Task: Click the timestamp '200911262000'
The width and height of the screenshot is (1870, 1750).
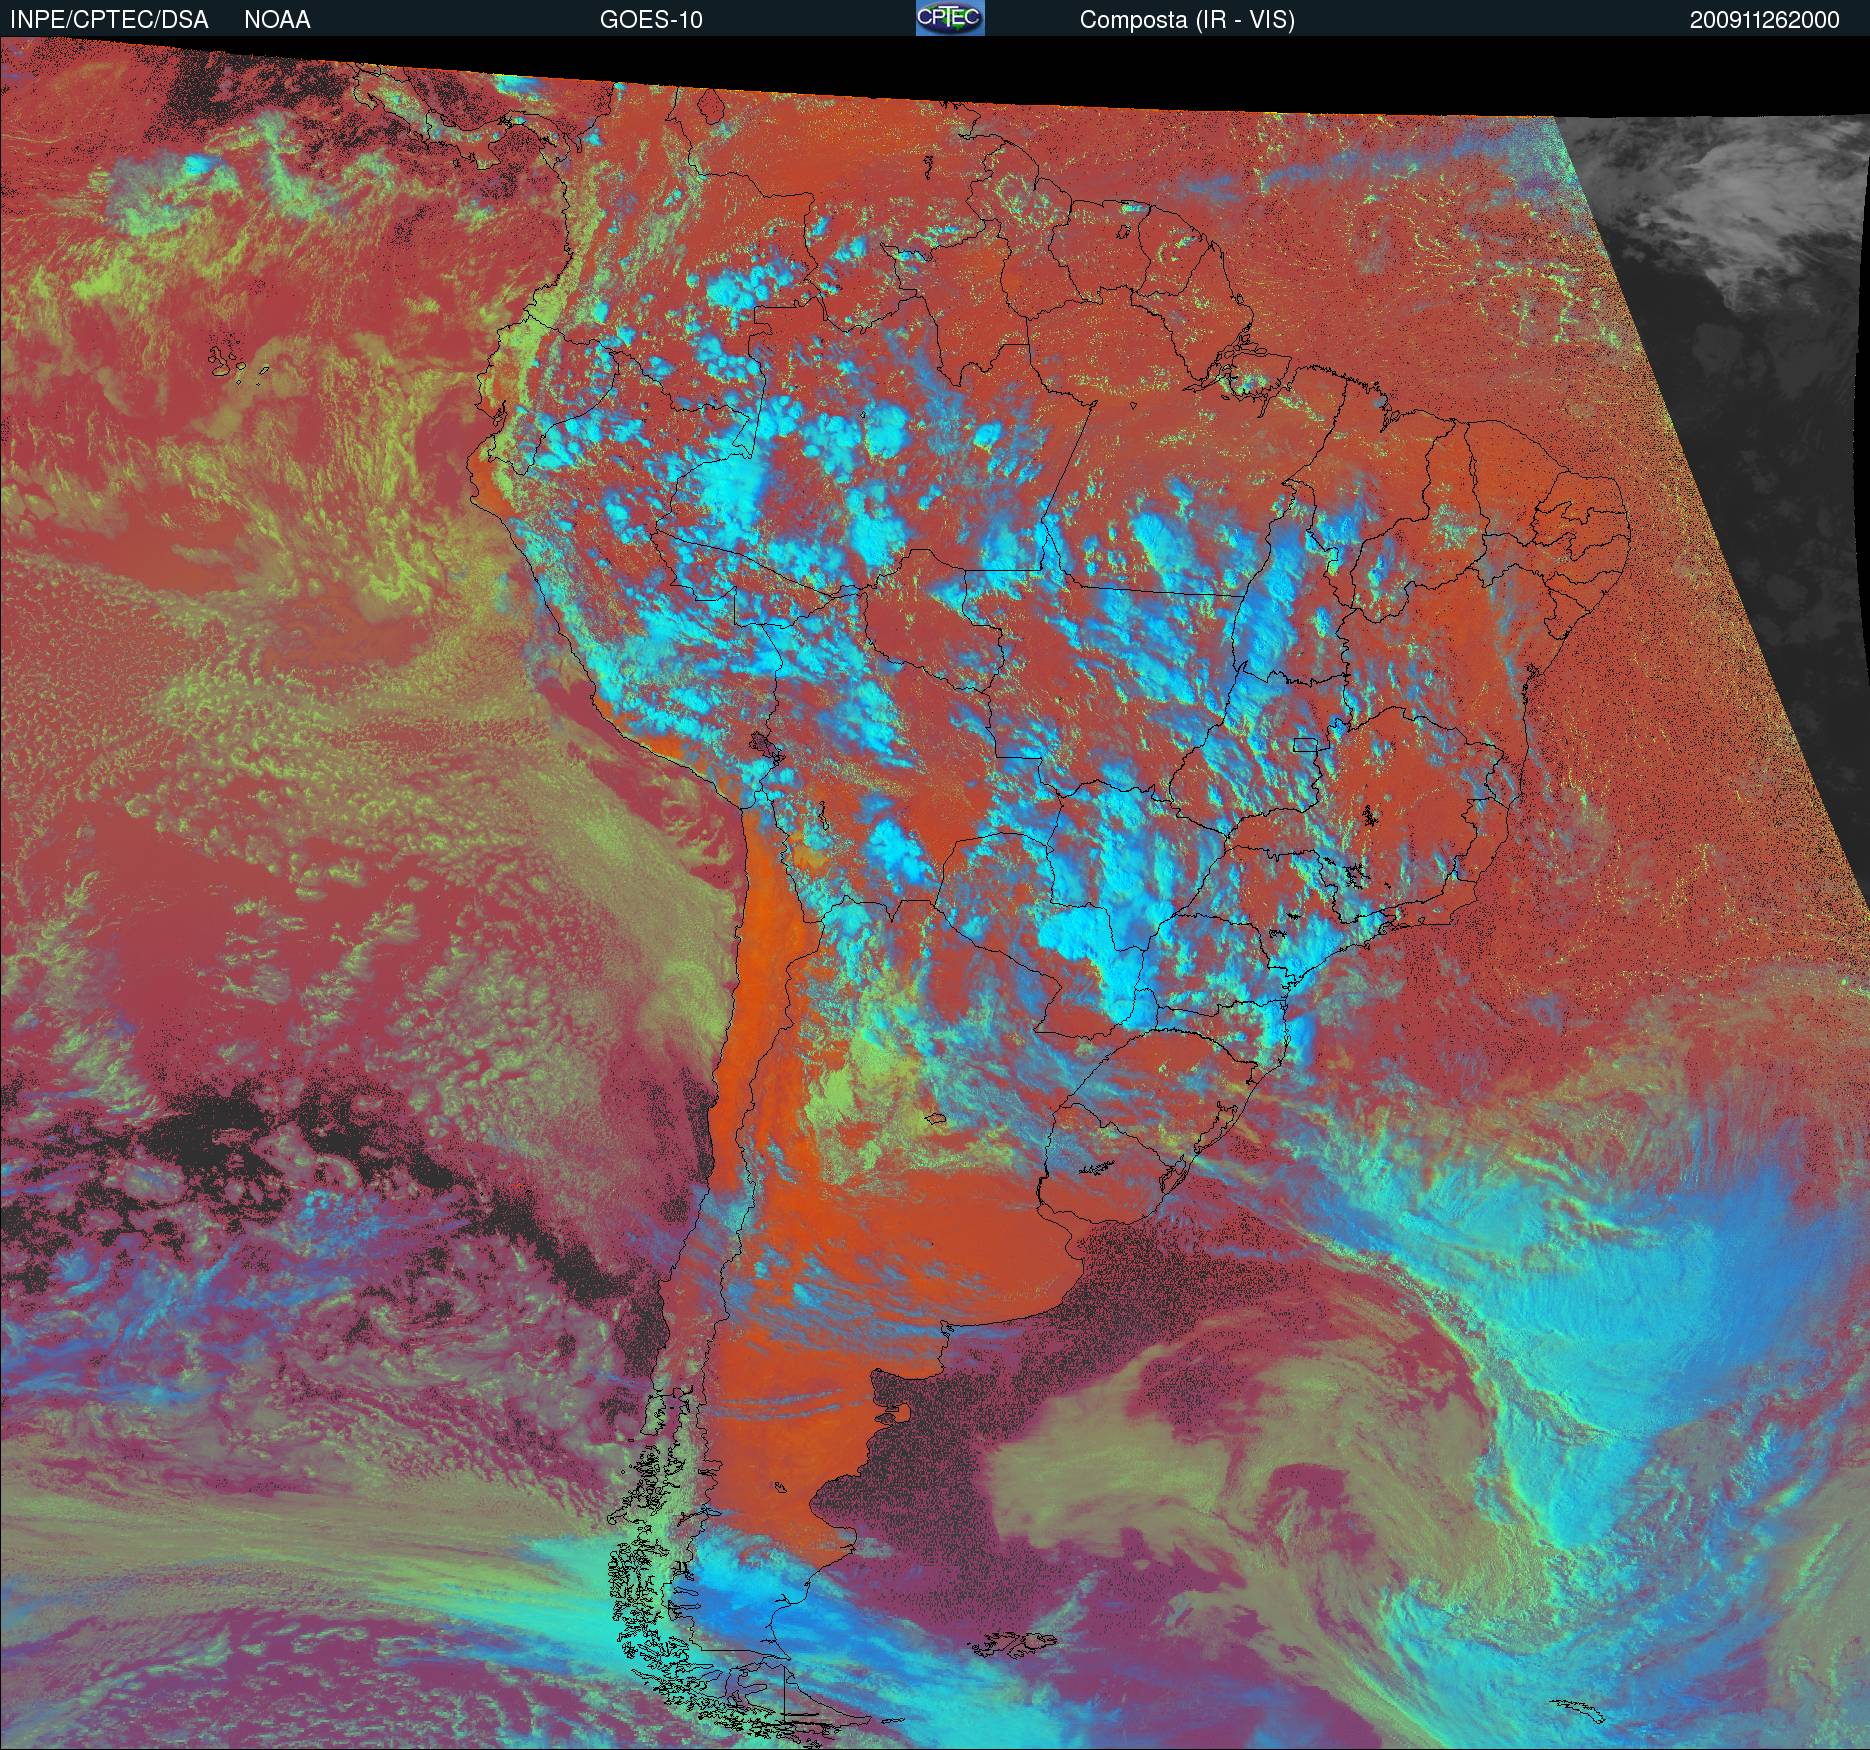Action: click(1765, 20)
